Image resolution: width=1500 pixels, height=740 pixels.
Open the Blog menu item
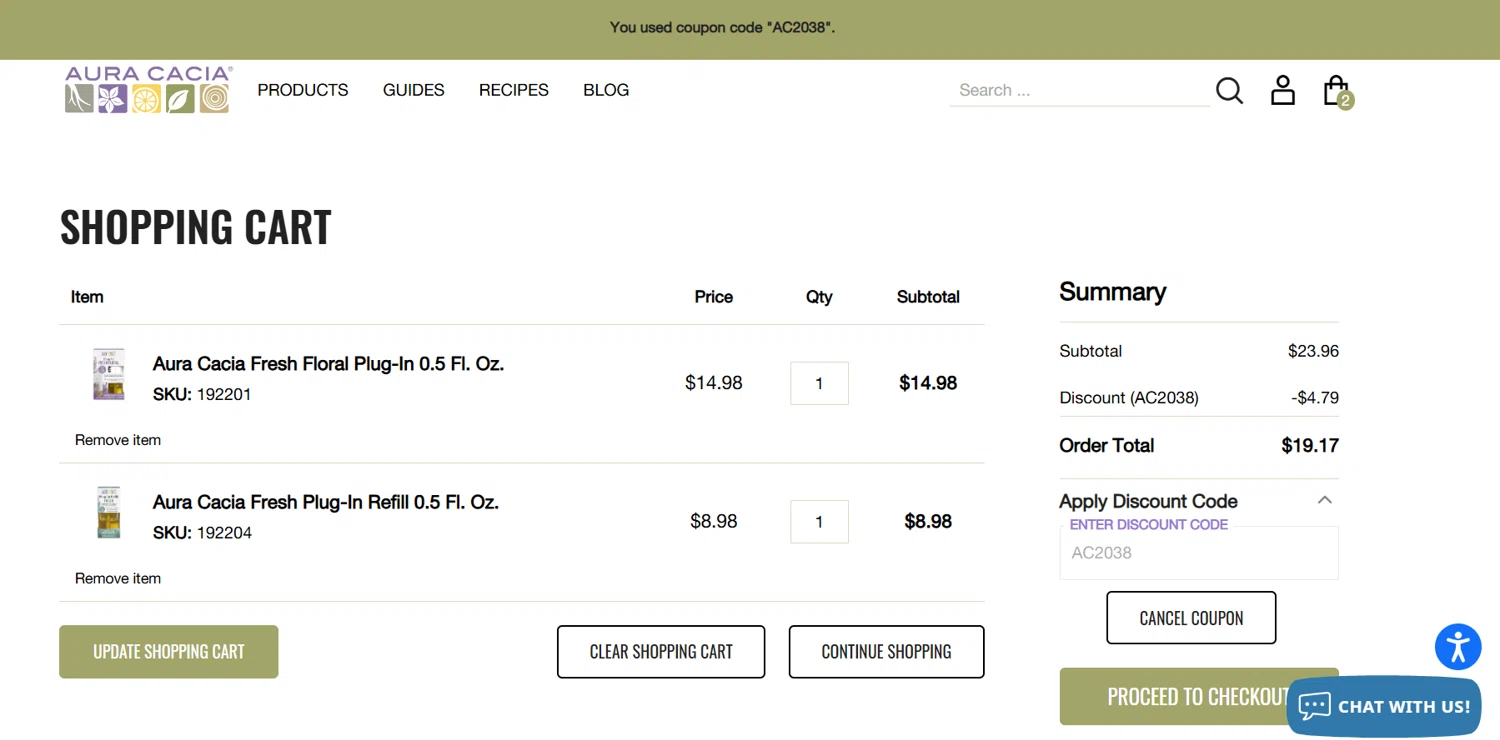point(606,90)
